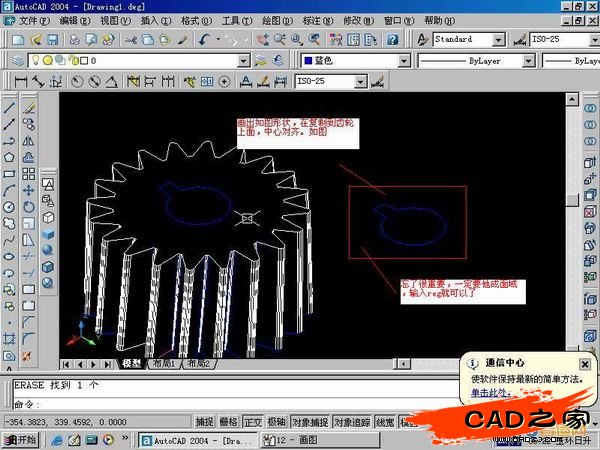Screen dimensions: 600x450
Task: Switch to the 布局1 layout tab
Action: tap(163, 364)
